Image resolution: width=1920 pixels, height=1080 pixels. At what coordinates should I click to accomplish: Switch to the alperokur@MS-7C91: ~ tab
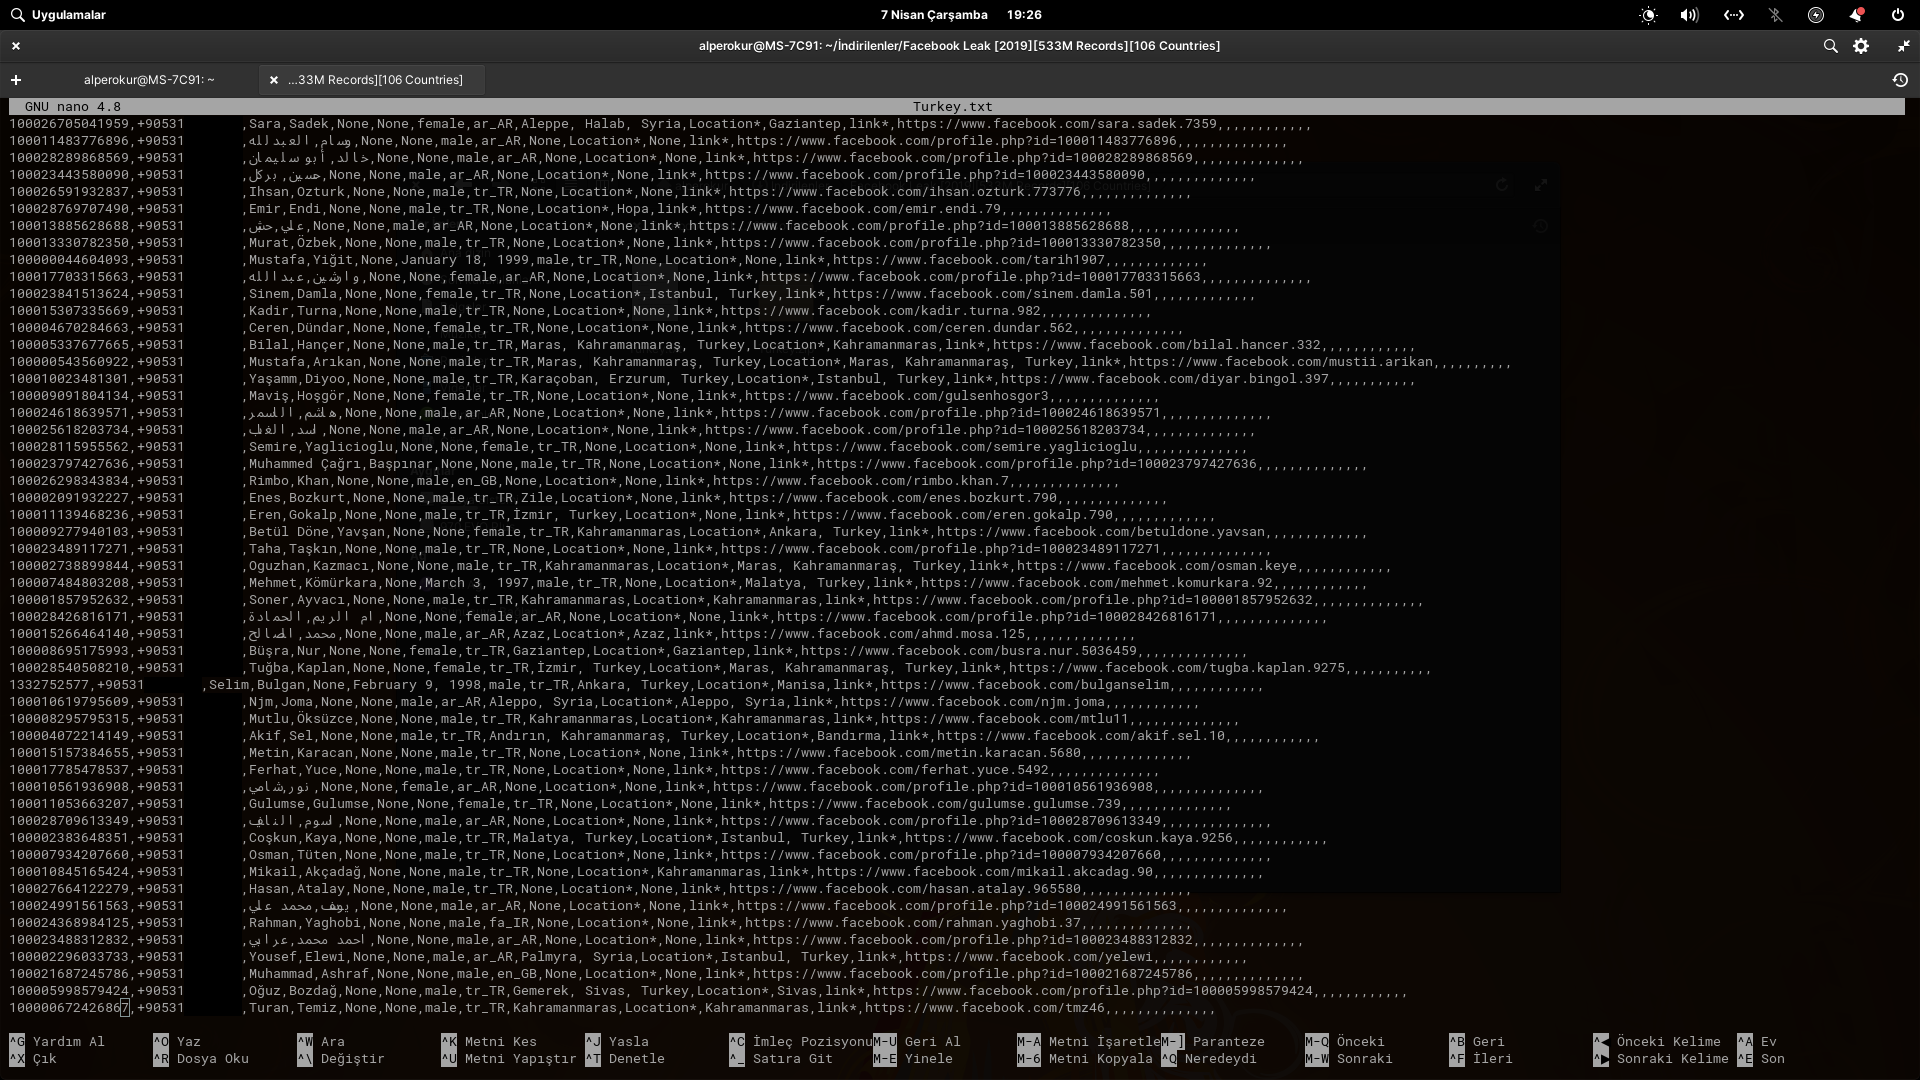pyautogui.click(x=149, y=80)
